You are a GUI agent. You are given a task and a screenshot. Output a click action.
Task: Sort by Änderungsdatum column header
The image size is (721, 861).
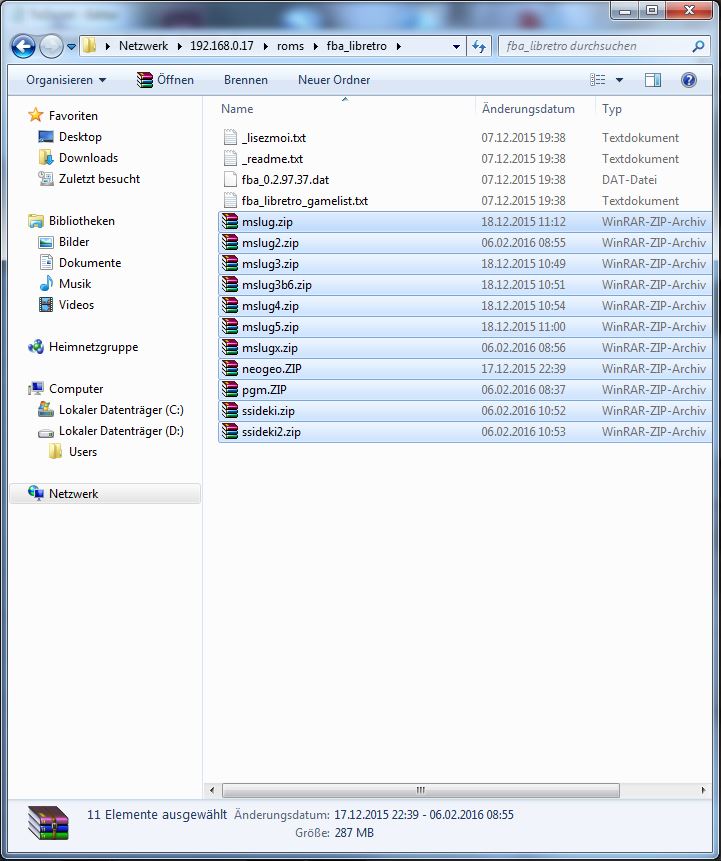point(528,109)
